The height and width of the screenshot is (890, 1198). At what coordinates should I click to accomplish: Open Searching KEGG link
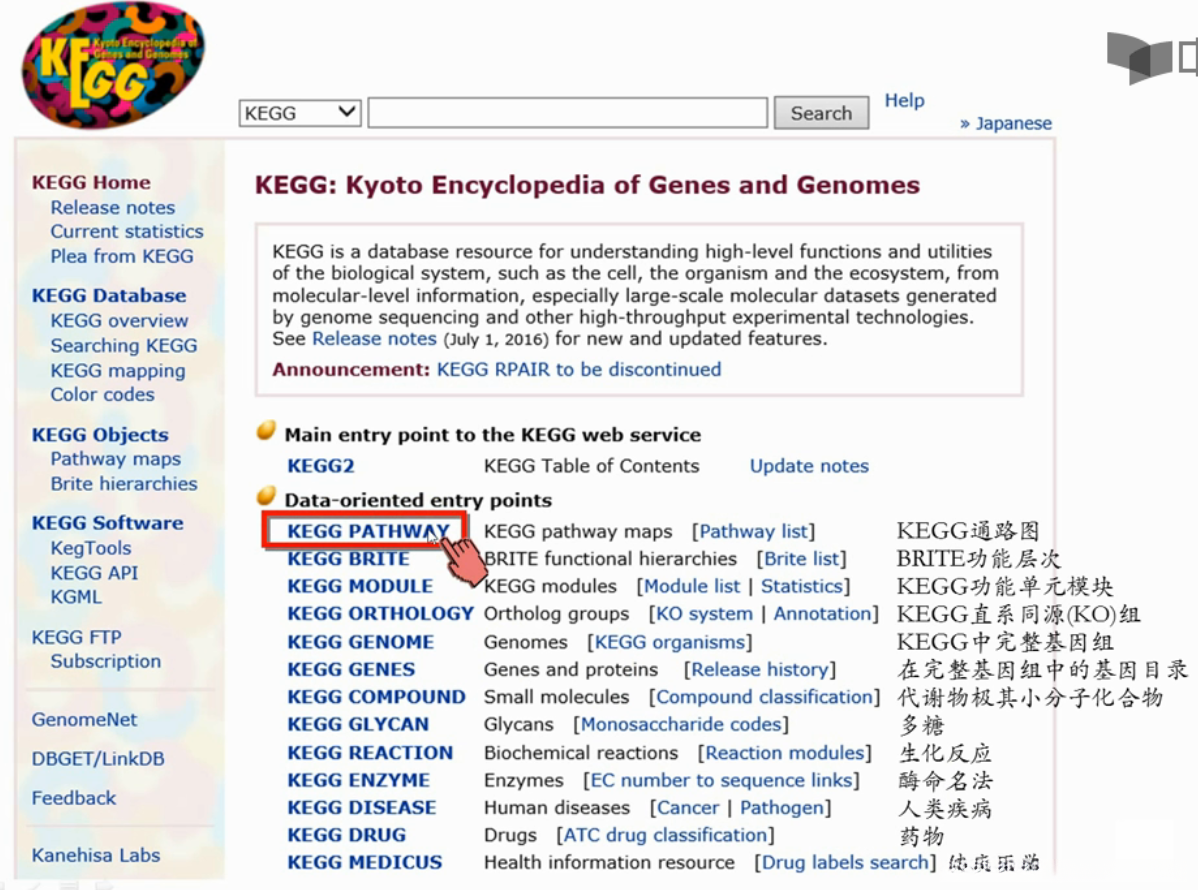124,345
